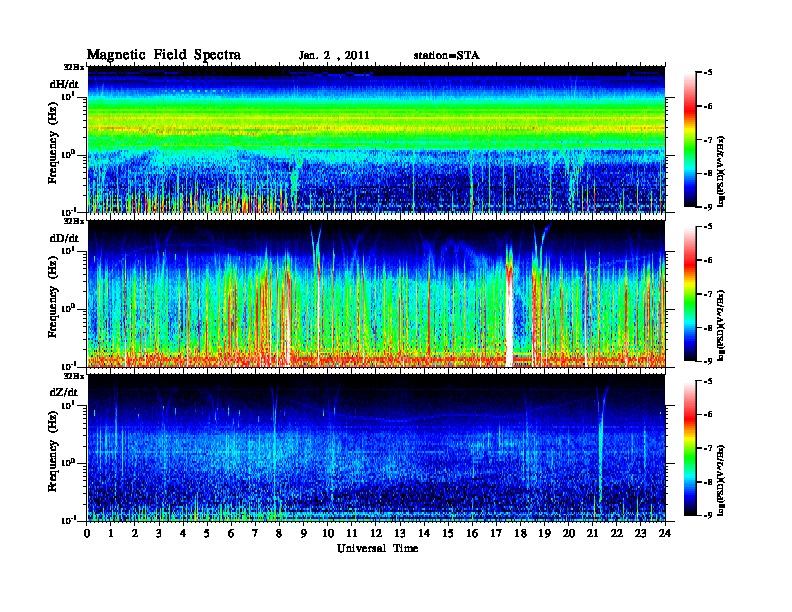Click the "Magnetic Field Spectra" title
The width and height of the screenshot is (792, 612).
pos(164,55)
